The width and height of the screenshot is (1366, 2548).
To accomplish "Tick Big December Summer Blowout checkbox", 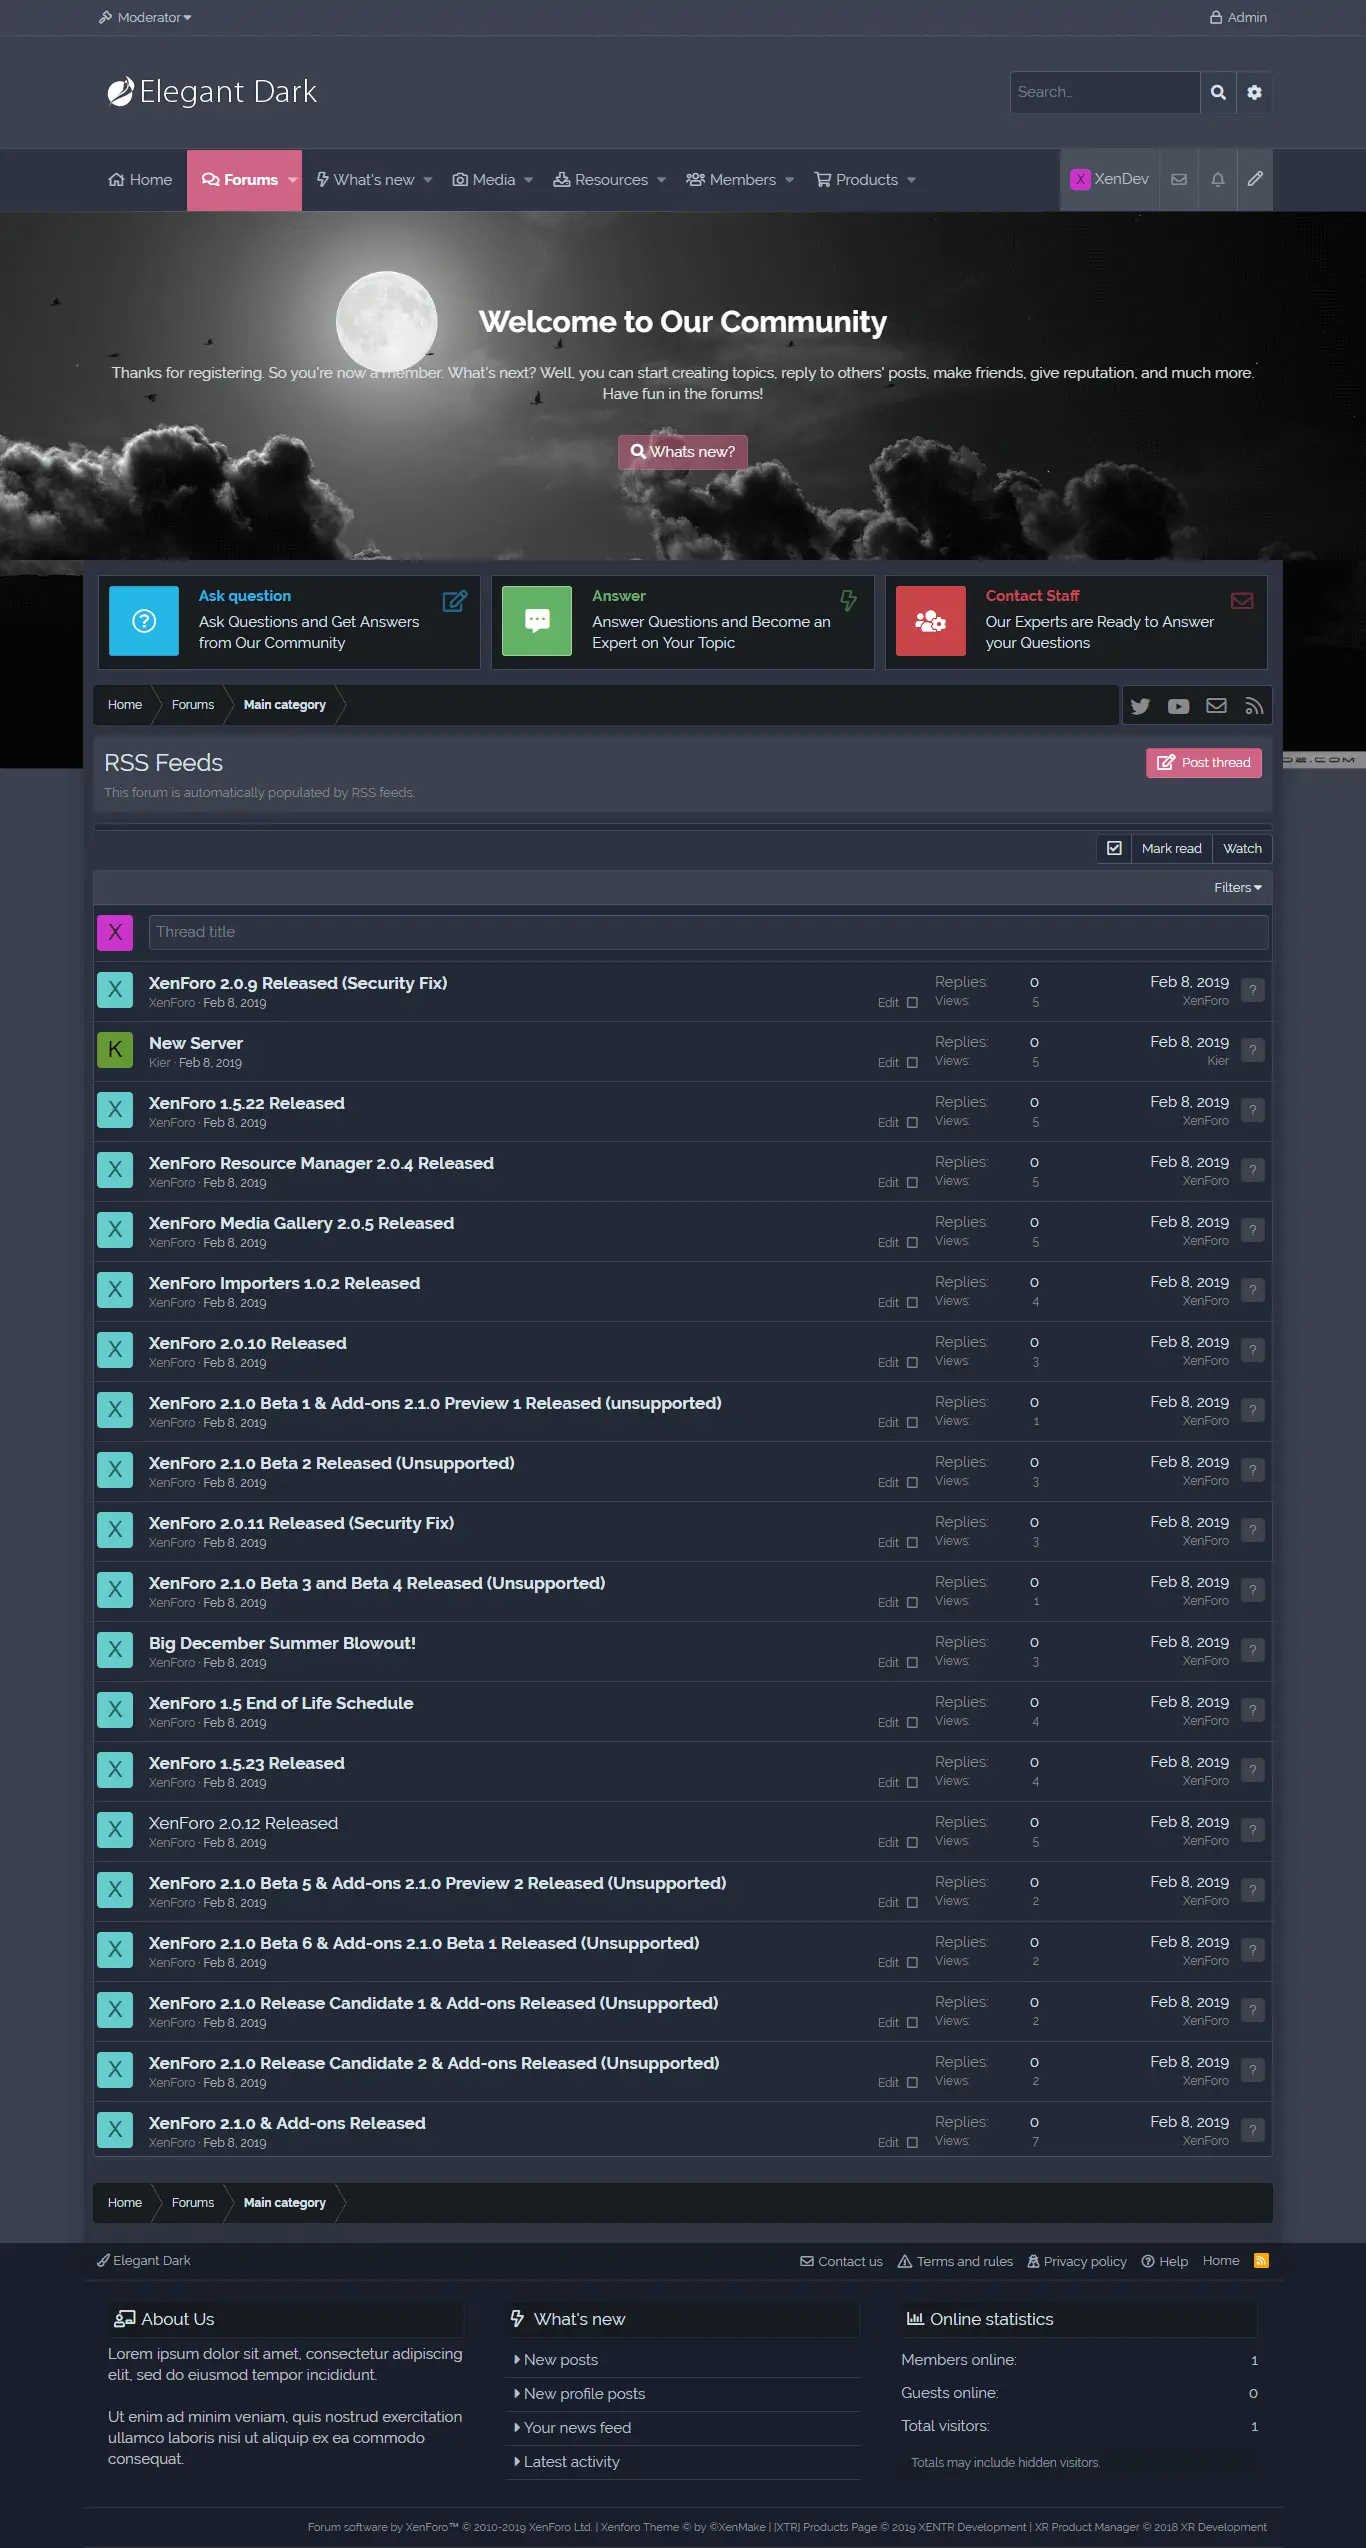I will 912,1663.
